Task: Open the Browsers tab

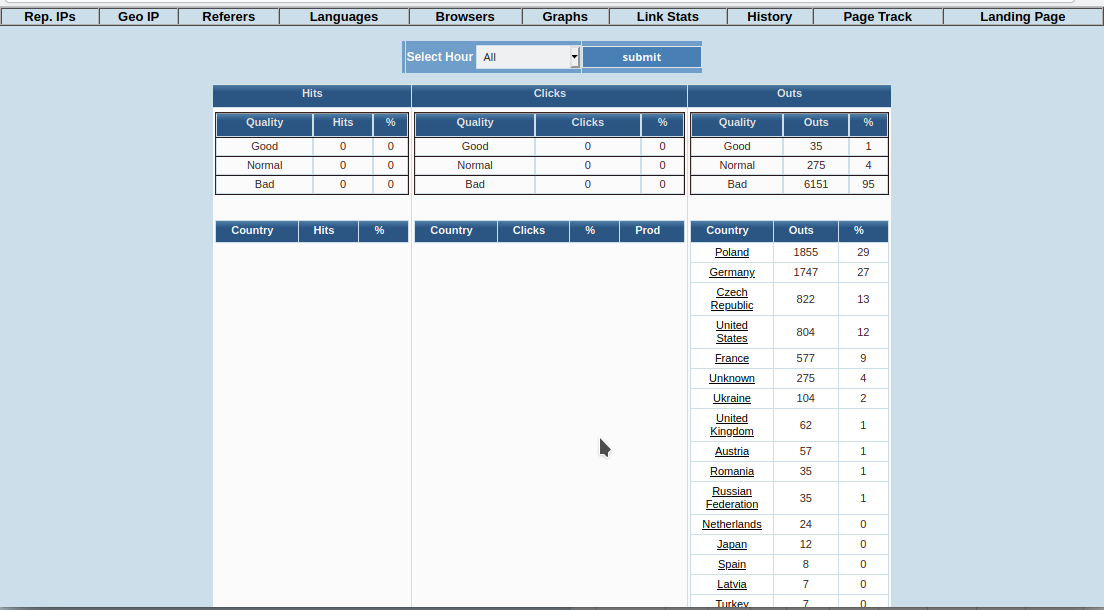Action: click(x=465, y=16)
